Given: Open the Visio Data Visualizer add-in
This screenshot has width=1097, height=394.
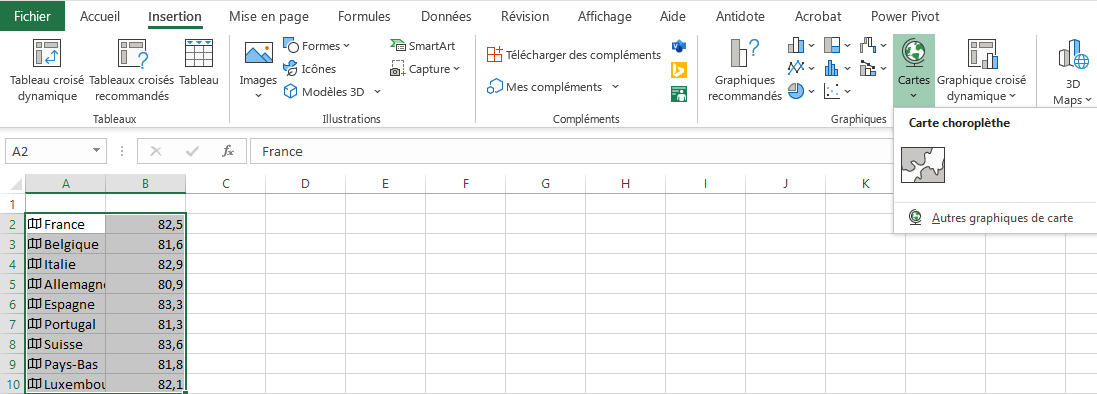Looking at the screenshot, I should point(679,46).
